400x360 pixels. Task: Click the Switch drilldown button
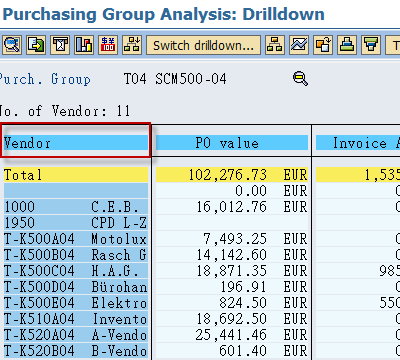coord(203,45)
